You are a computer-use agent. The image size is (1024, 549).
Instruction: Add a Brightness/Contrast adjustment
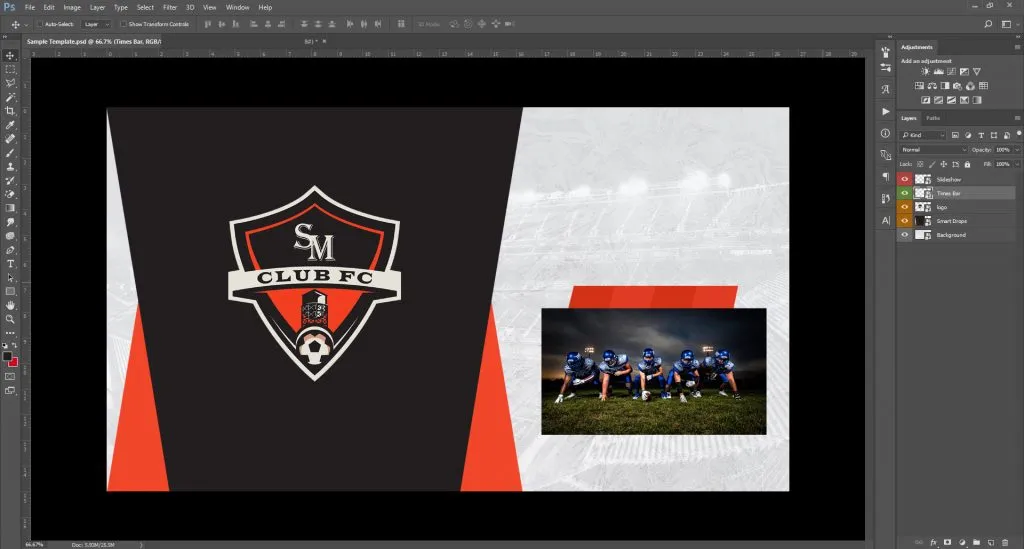(x=927, y=71)
